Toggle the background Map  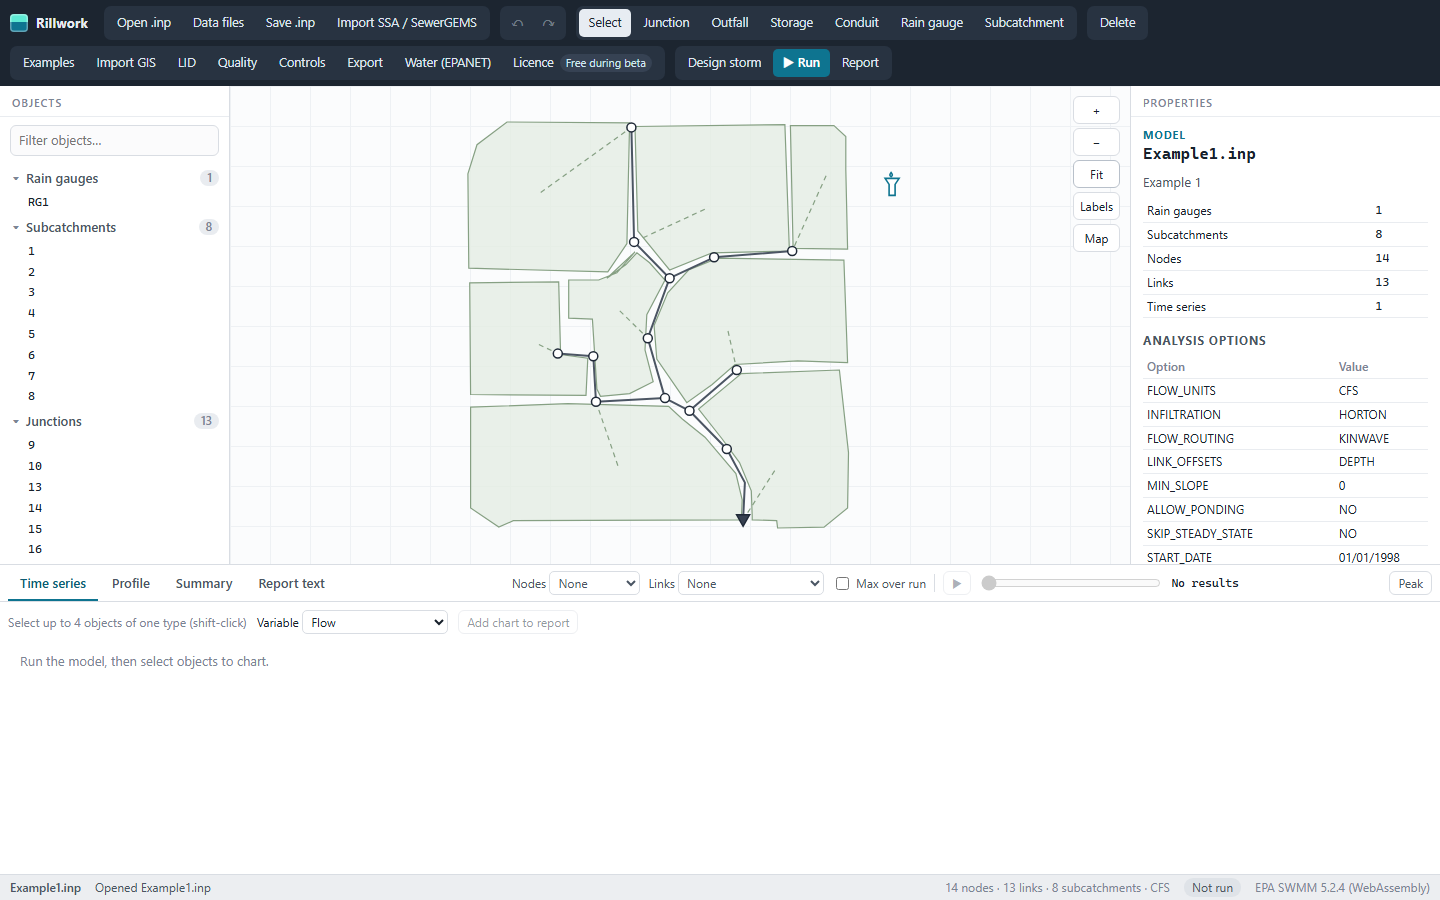pos(1096,239)
